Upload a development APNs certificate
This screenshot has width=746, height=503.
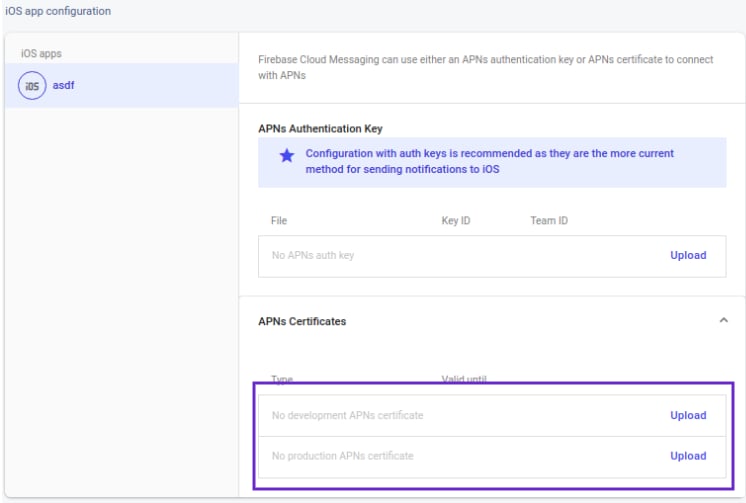(688, 415)
